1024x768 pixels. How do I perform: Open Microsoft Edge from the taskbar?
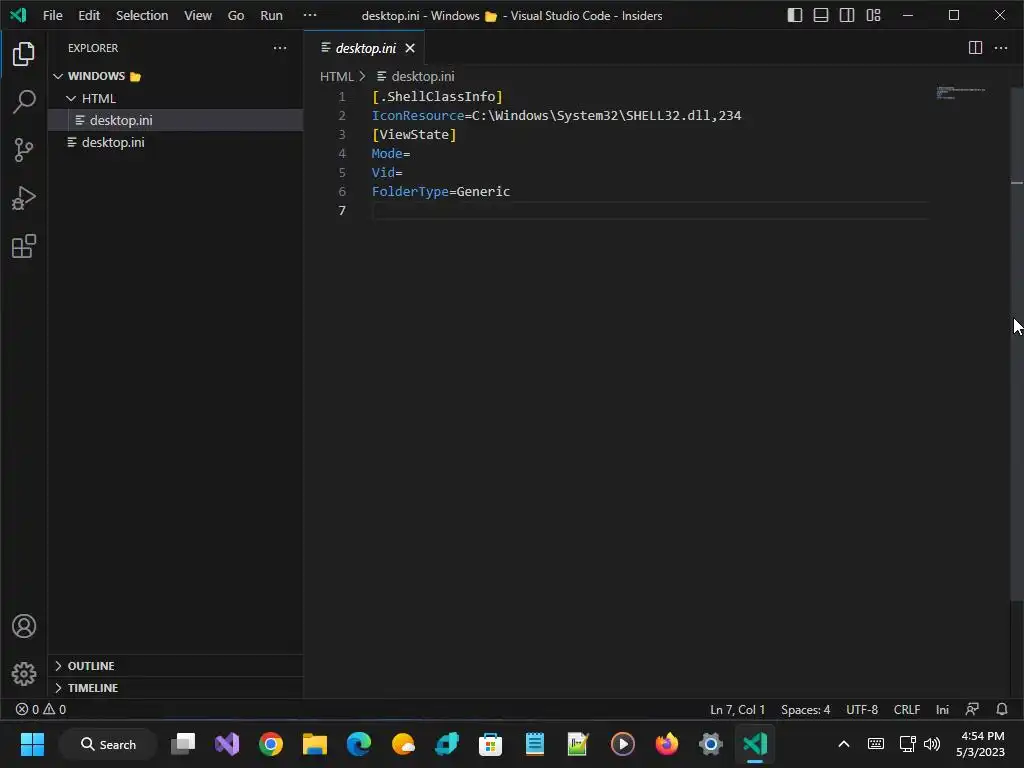(x=359, y=744)
